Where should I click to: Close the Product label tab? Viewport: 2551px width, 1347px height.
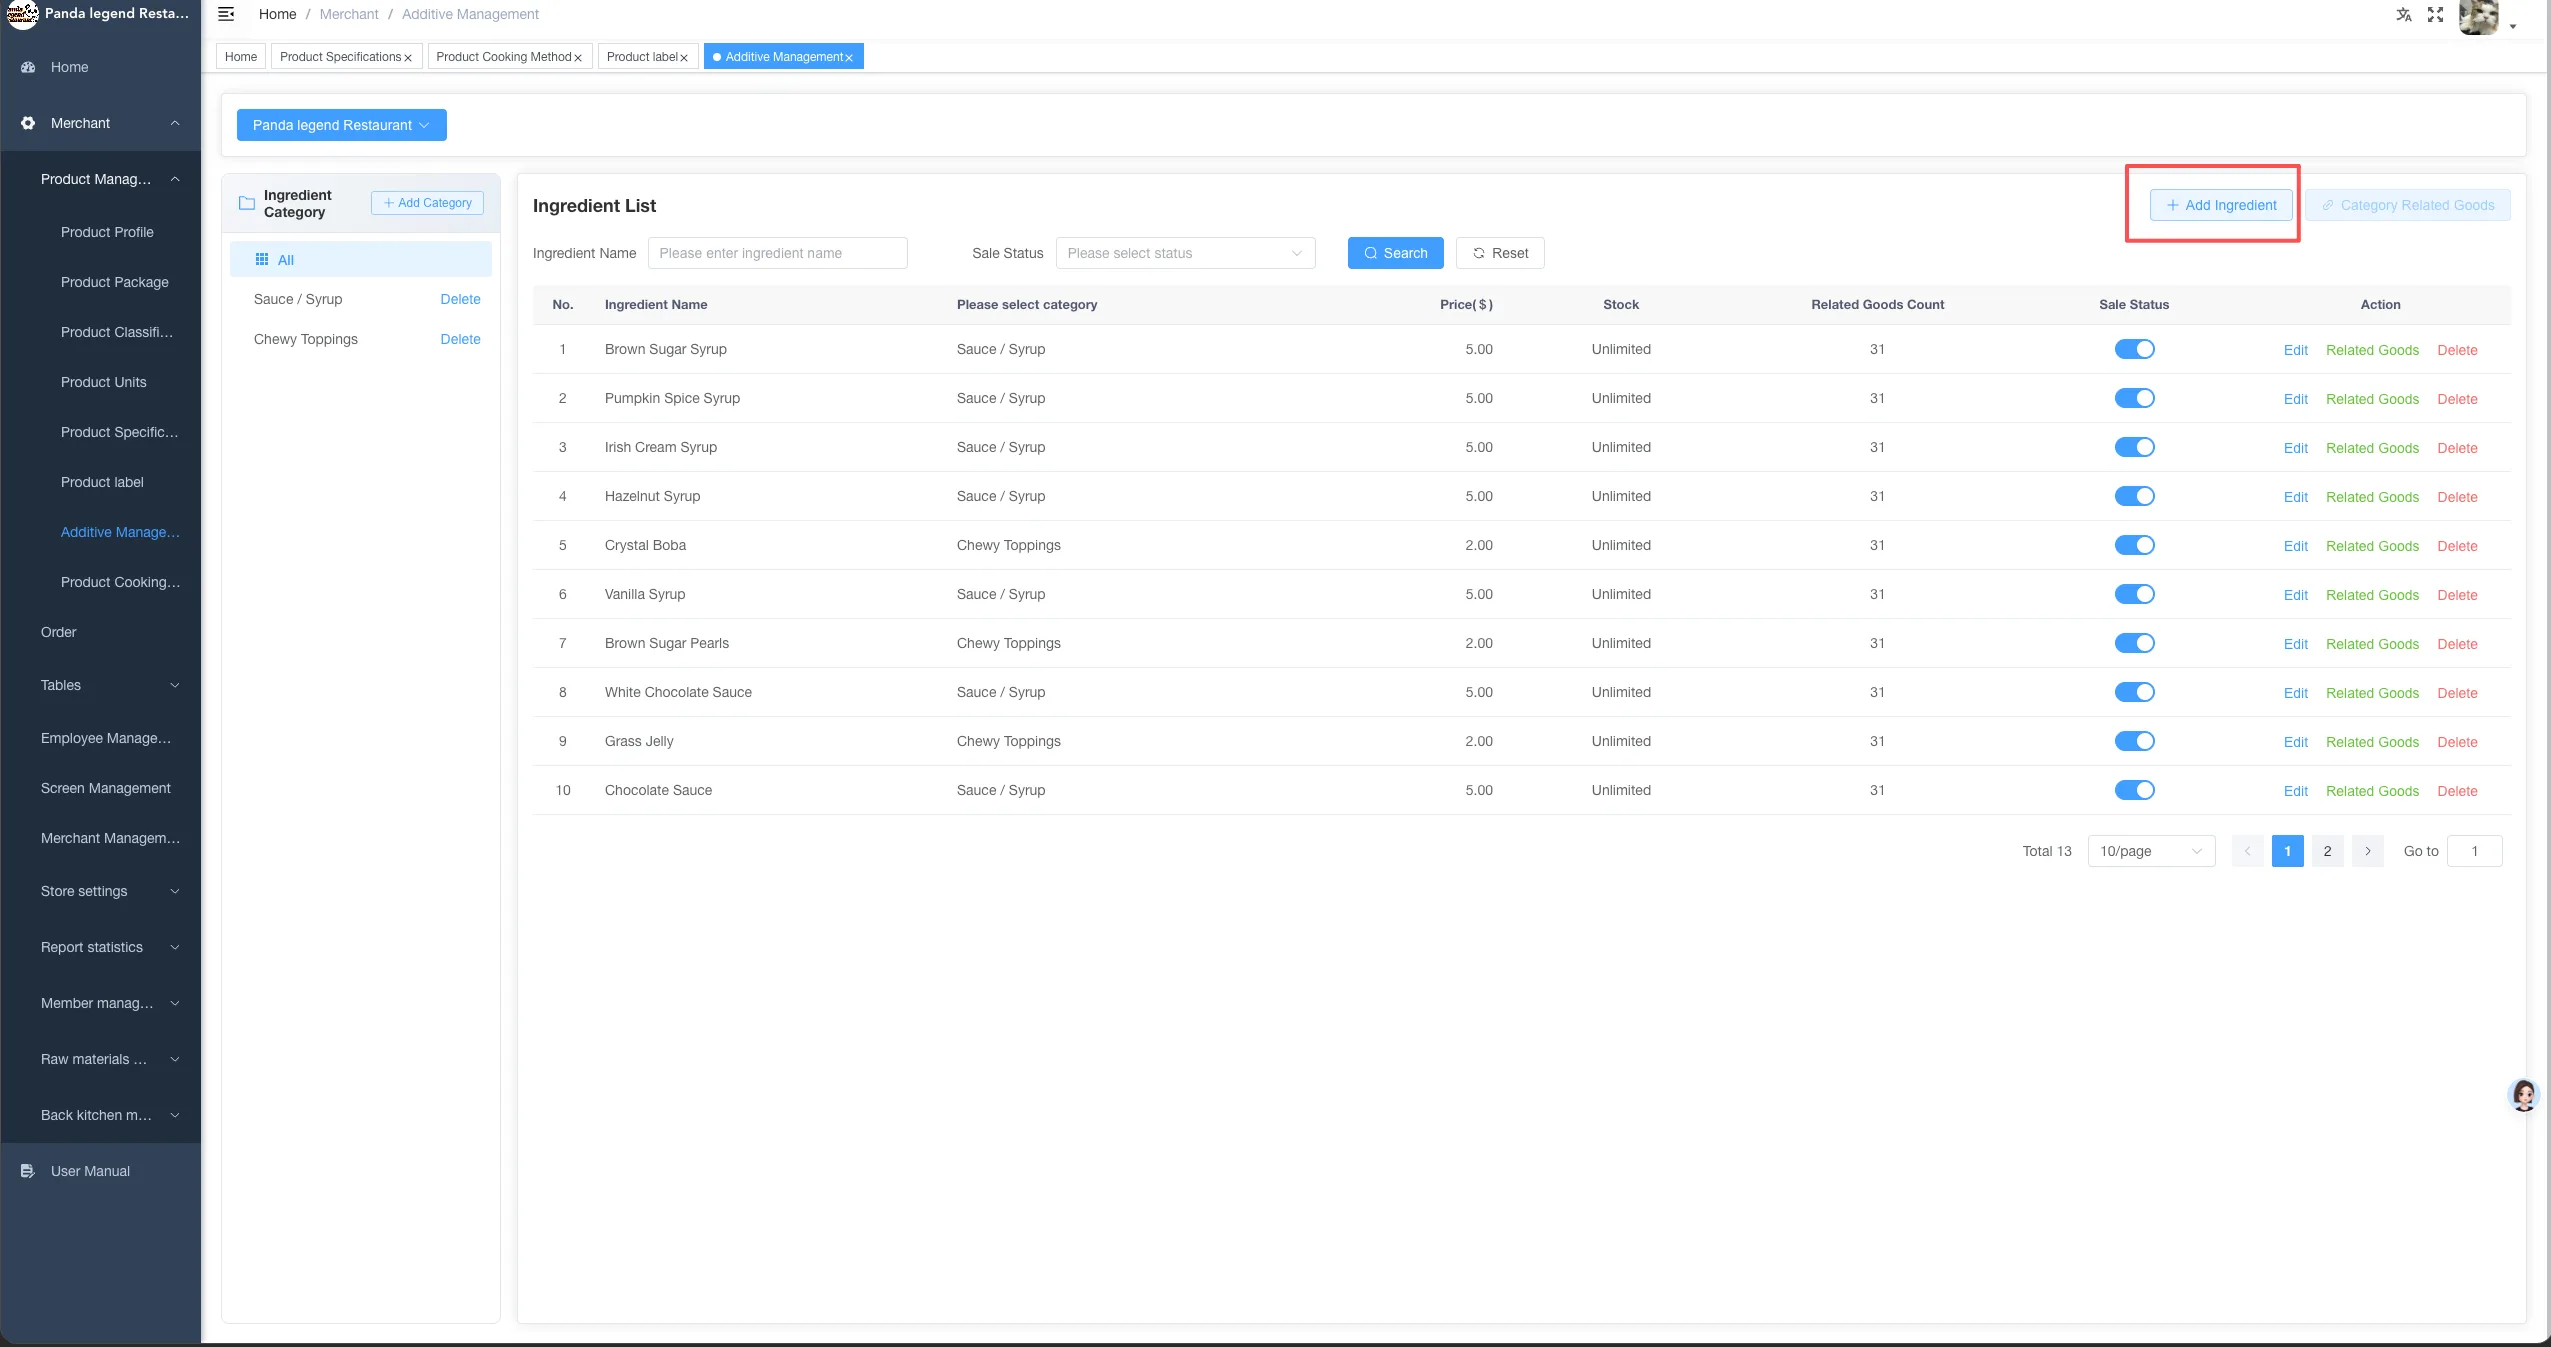pyautogui.click(x=684, y=58)
